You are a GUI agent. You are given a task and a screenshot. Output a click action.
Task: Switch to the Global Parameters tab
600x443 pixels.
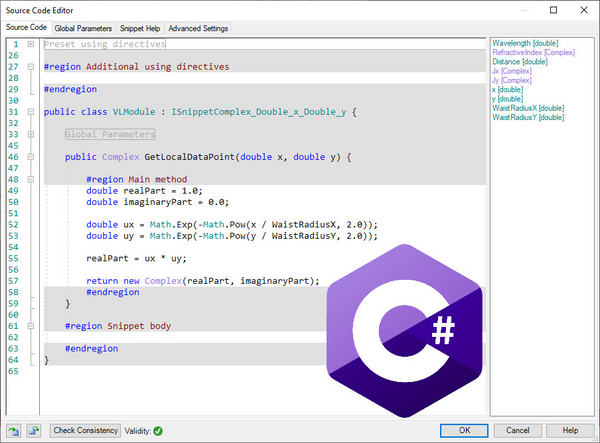click(x=83, y=28)
